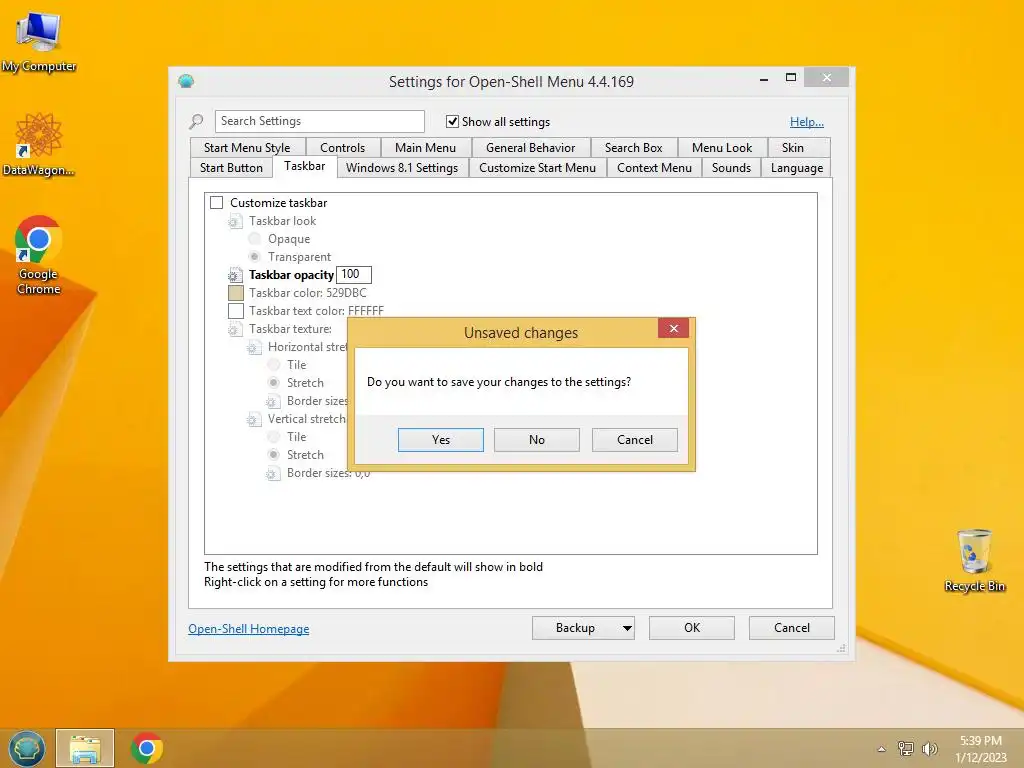Click the Taskbar opacity label
The height and width of the screenshot is (768, 1024).
pyautogui.click(x=291, y=275)
